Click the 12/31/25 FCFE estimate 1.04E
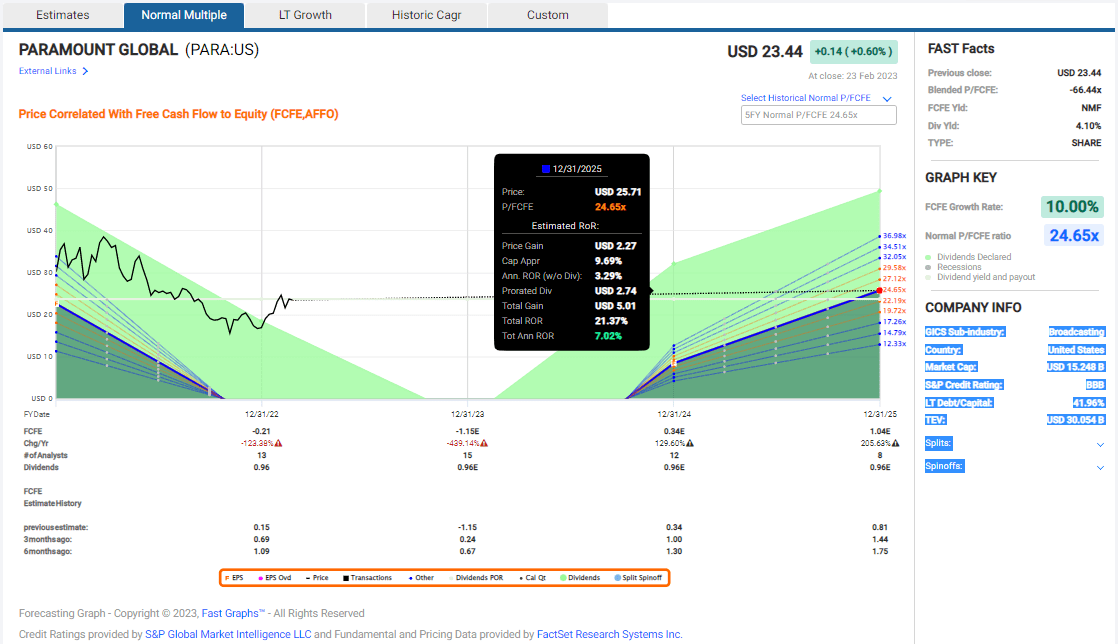The height and width of the screenshot is (644, 1118). (x=880, y=431)
